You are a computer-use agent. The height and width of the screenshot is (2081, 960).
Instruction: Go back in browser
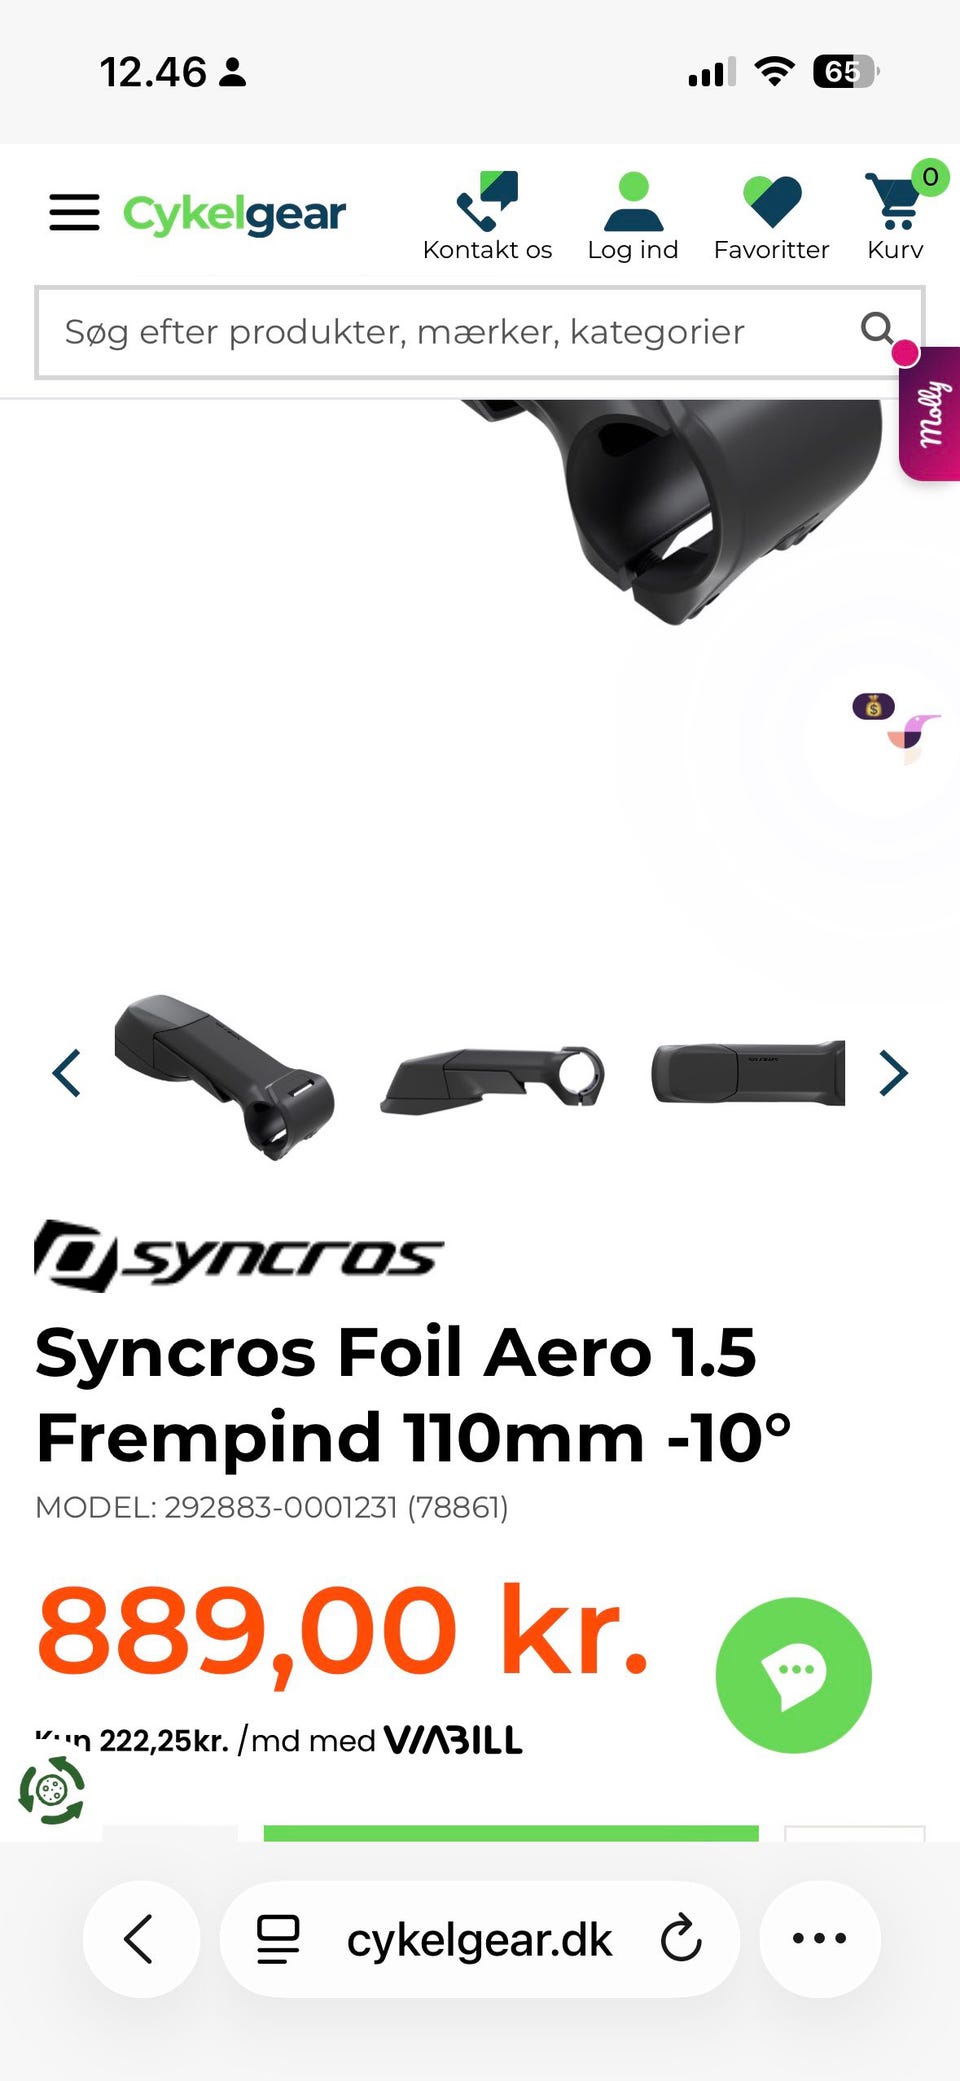click(141, 1939)
